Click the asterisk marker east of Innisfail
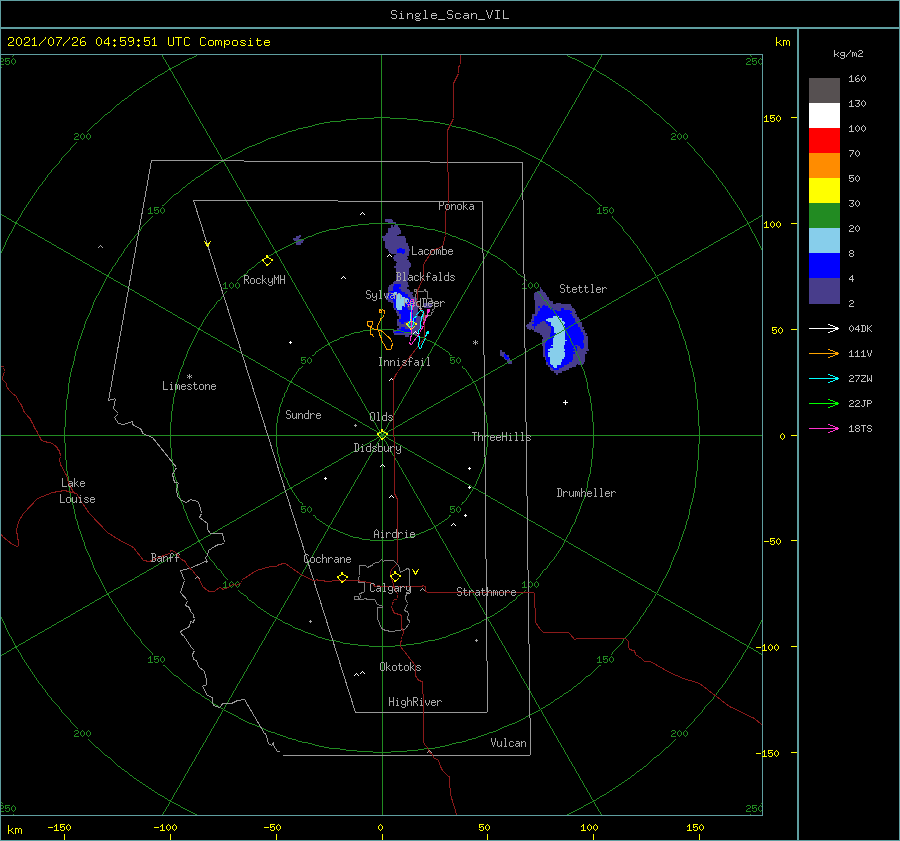 tap(475, 343)
